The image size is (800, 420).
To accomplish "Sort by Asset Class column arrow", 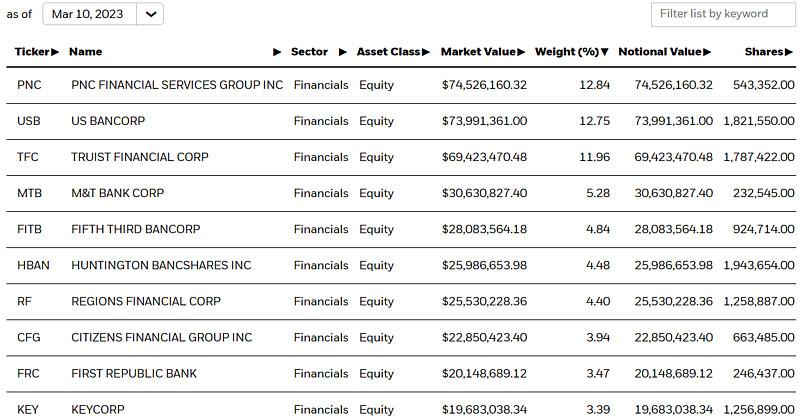I will pos(426,52).
